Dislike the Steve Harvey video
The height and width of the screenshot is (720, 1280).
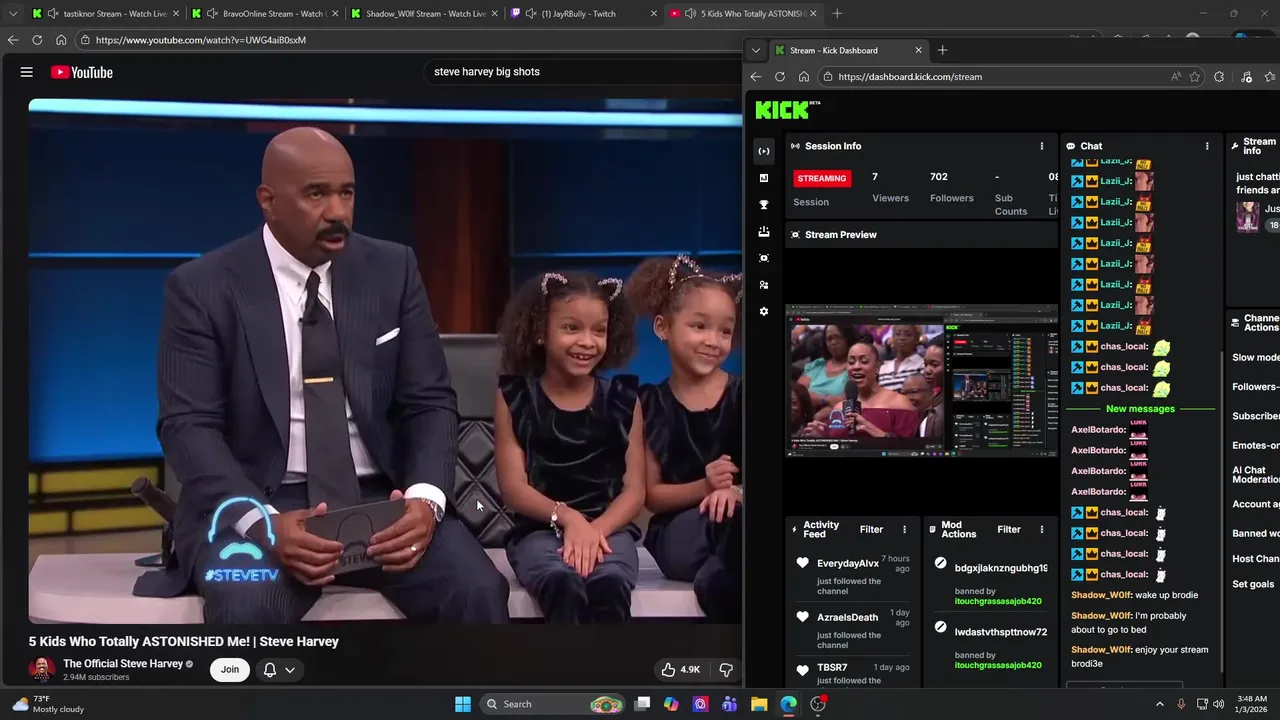point(727,670)
